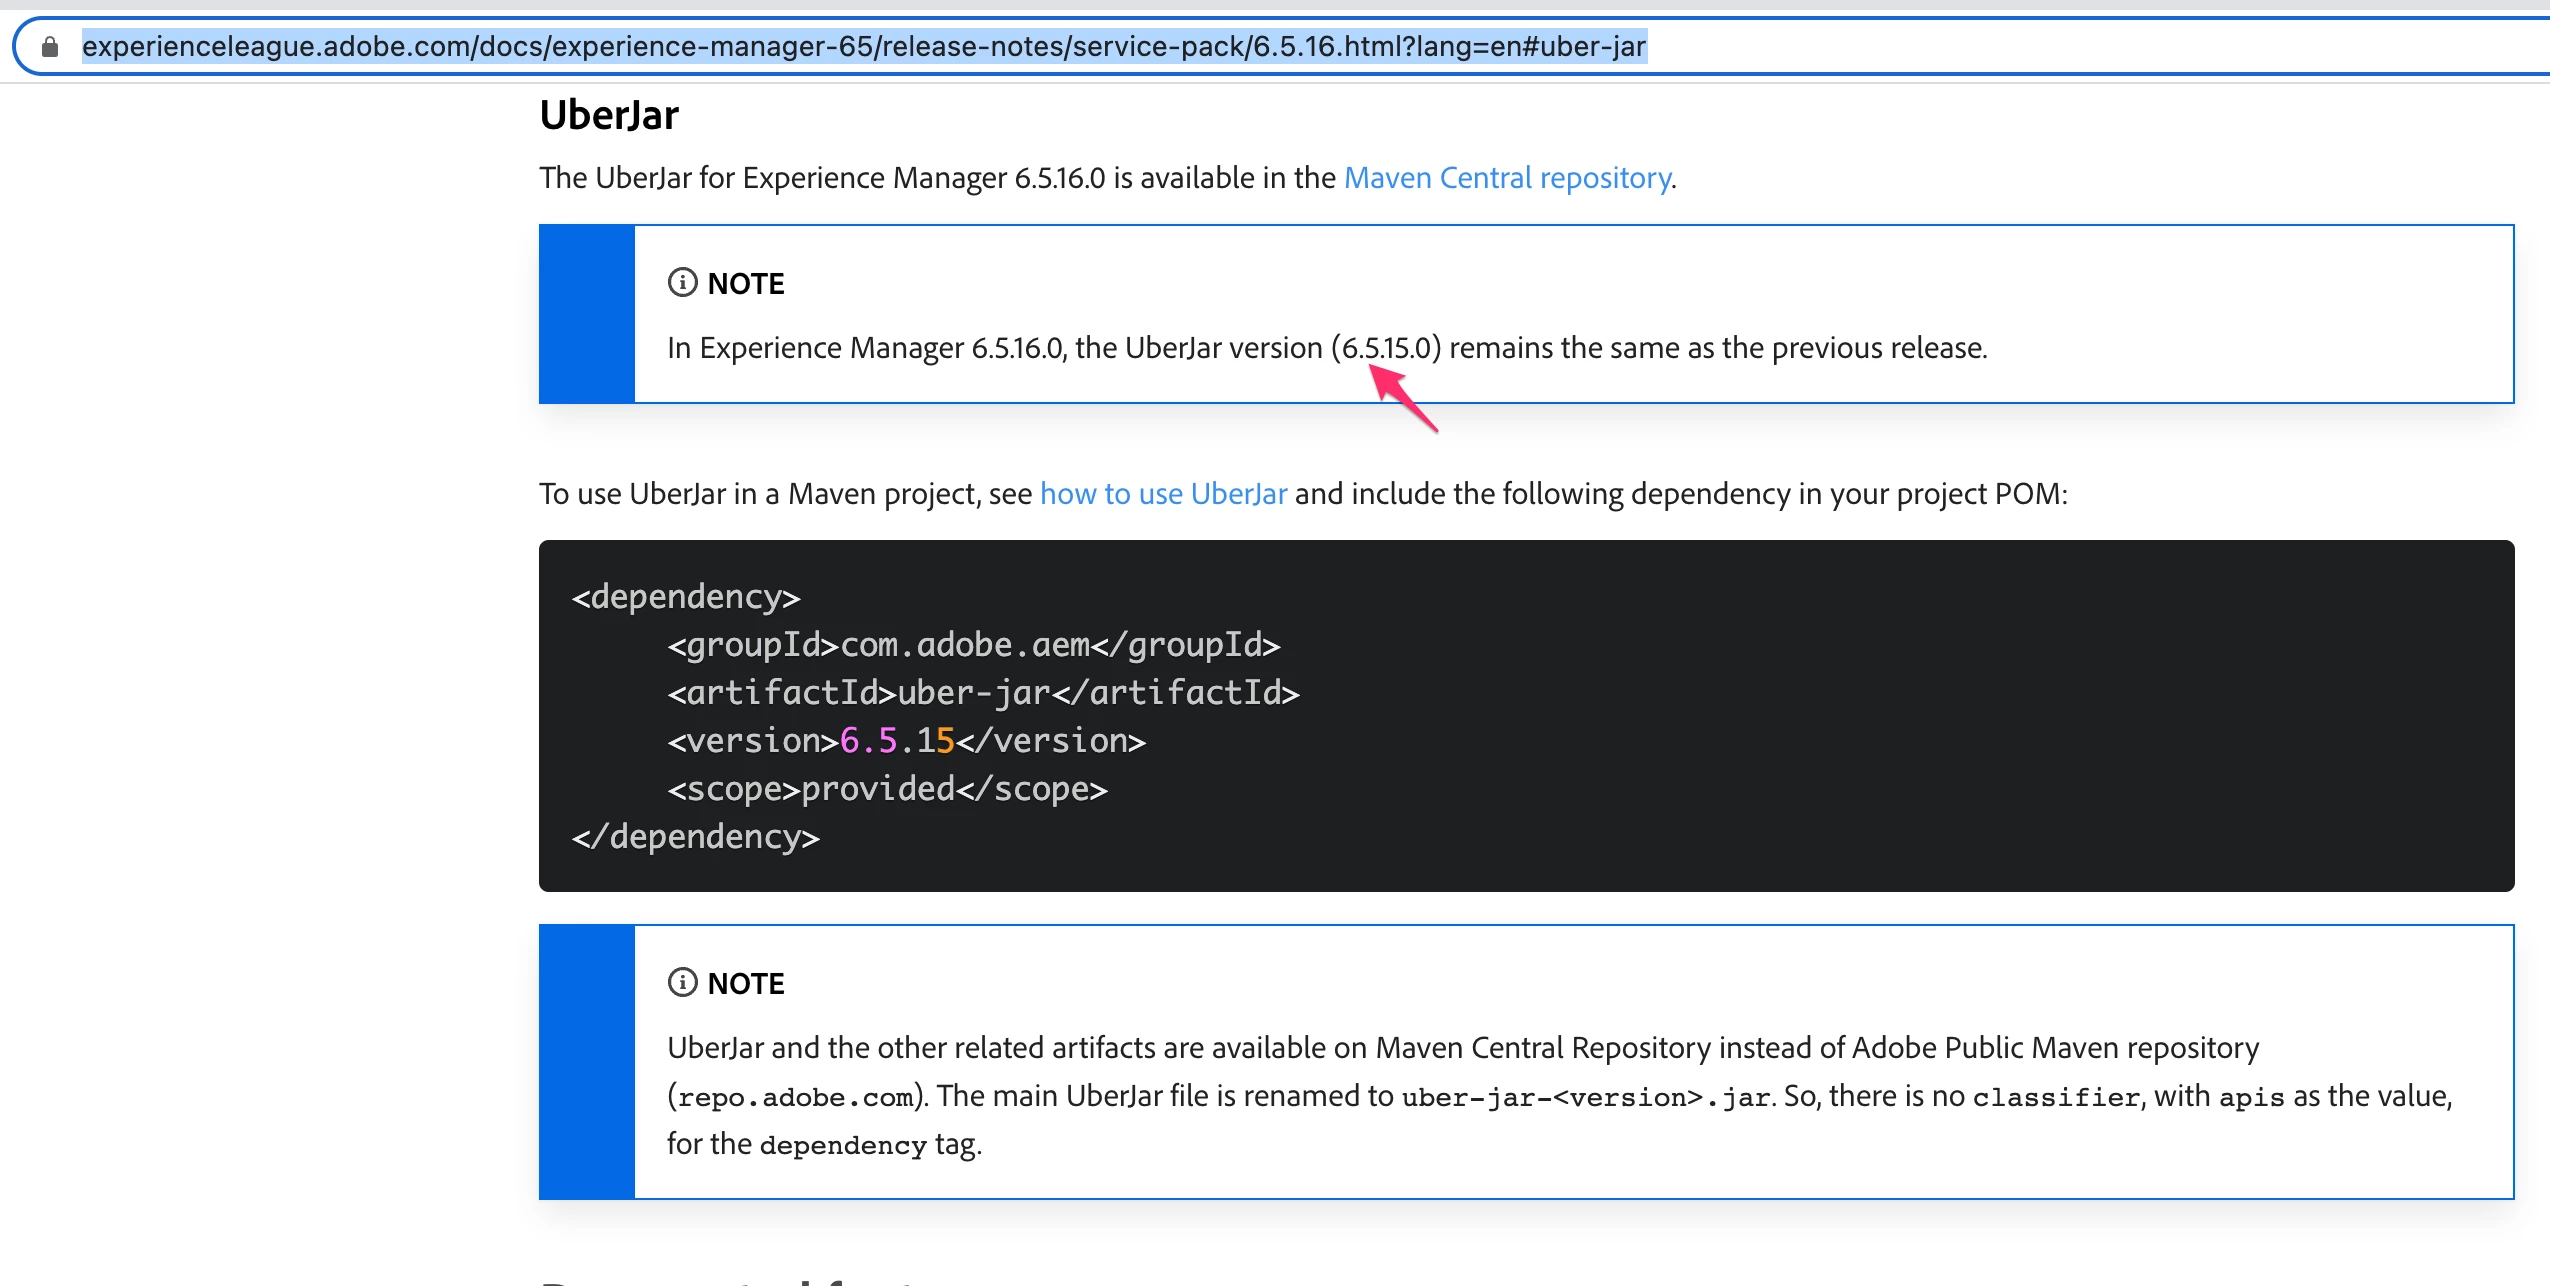Click the opening dependency tag in code
The image size is (2550, 1286).
pos(686,597)
